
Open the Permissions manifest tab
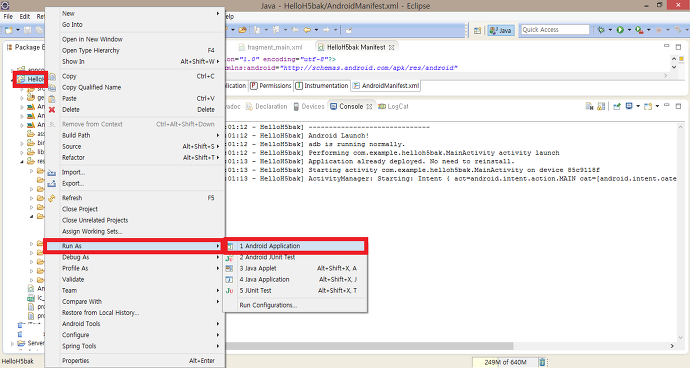[271, 86]
